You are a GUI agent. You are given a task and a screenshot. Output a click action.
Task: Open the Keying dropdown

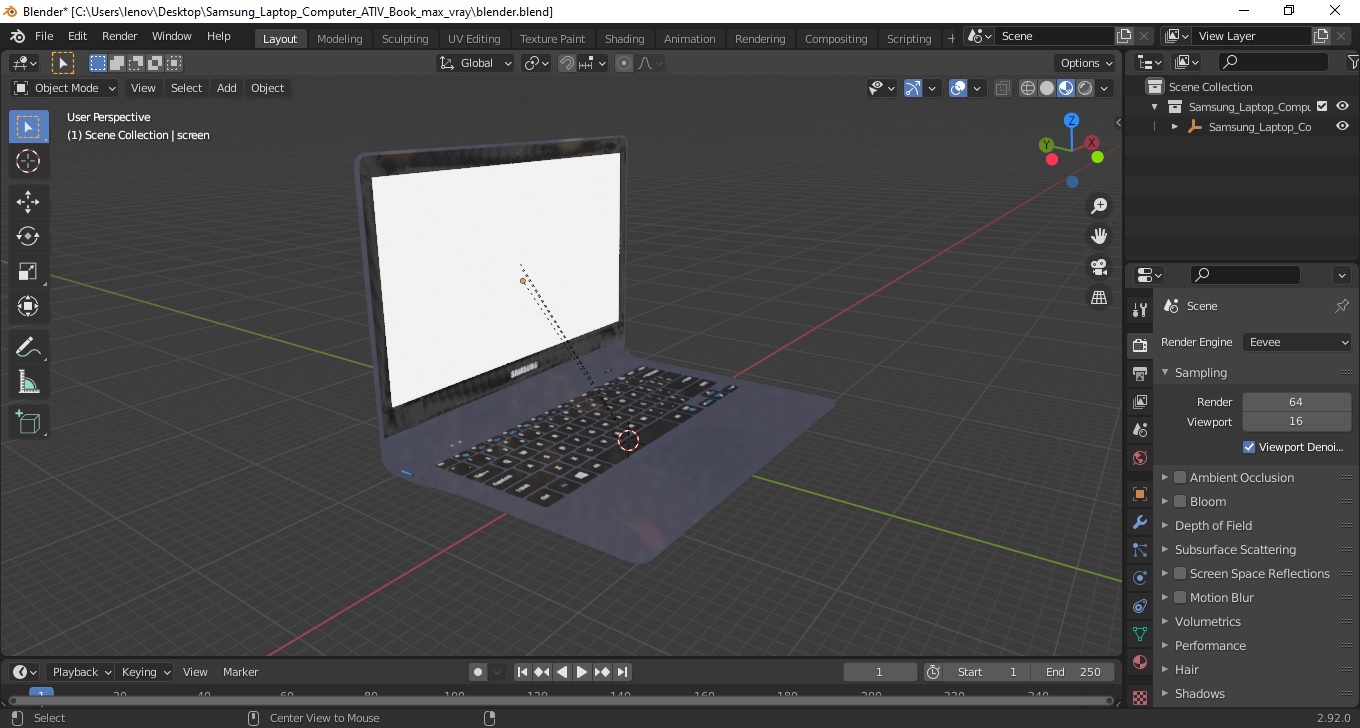click(145, 672)
